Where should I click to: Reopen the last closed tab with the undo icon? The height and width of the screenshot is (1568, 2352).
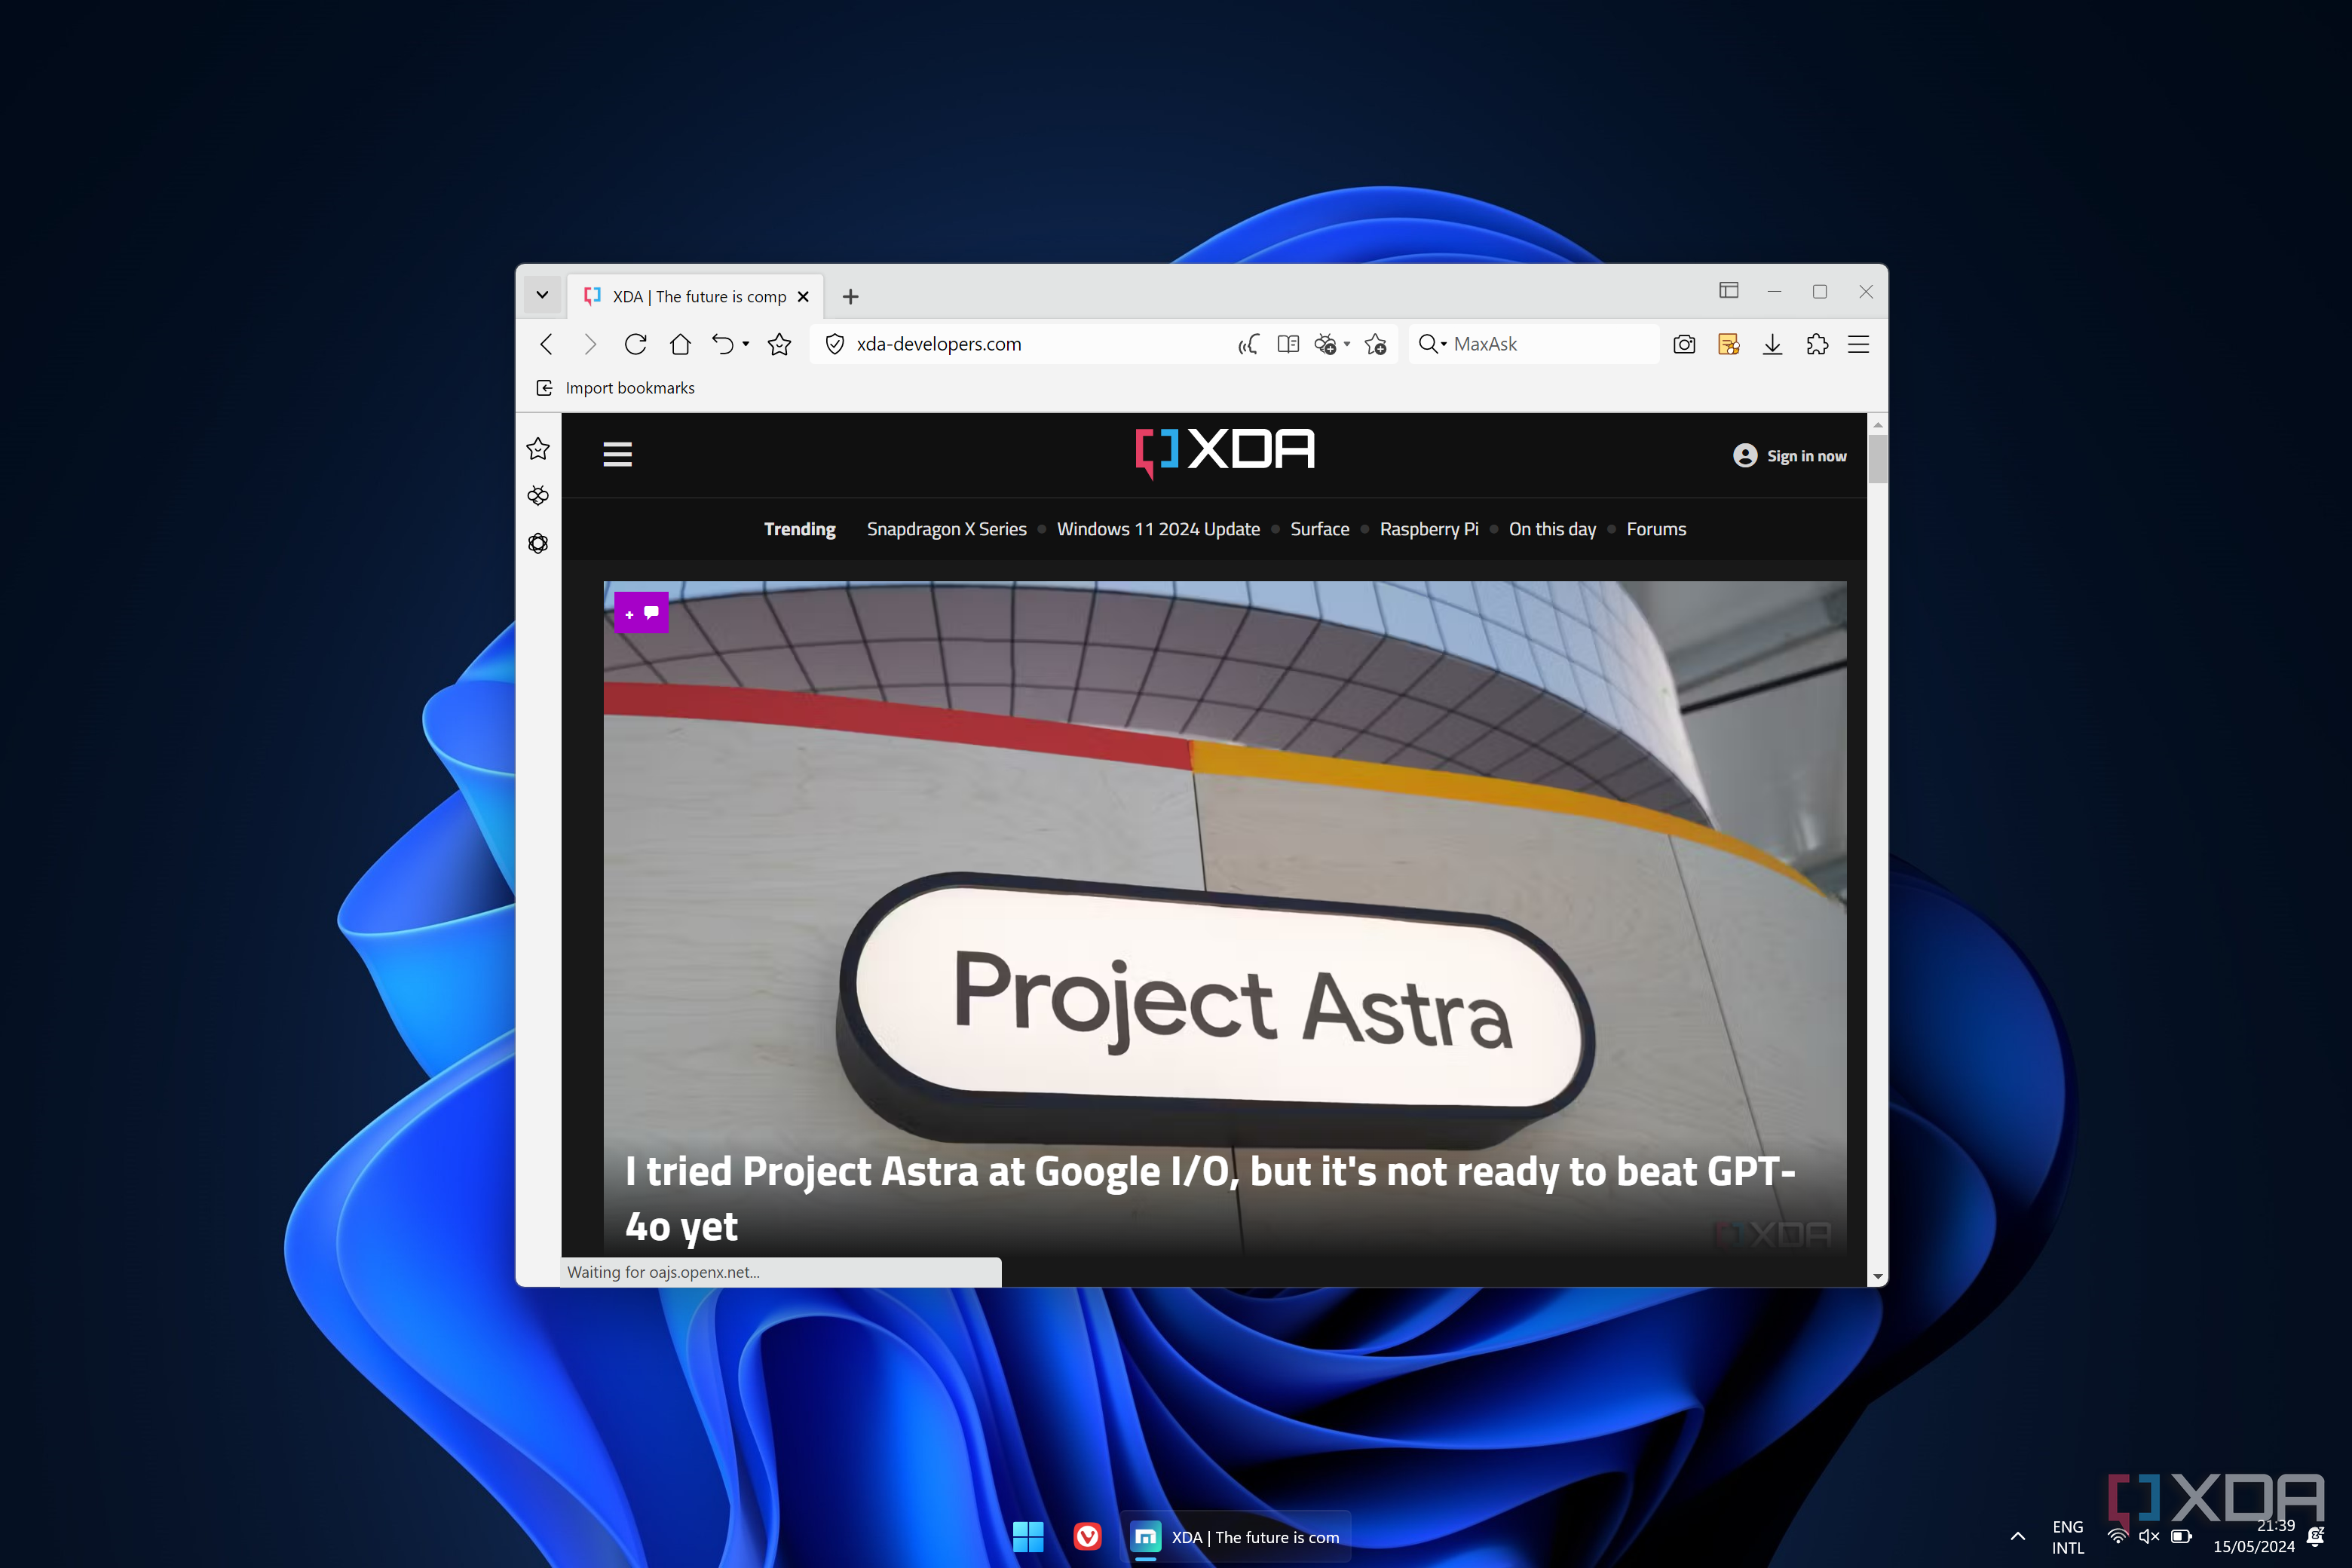[x=722, y=344]
